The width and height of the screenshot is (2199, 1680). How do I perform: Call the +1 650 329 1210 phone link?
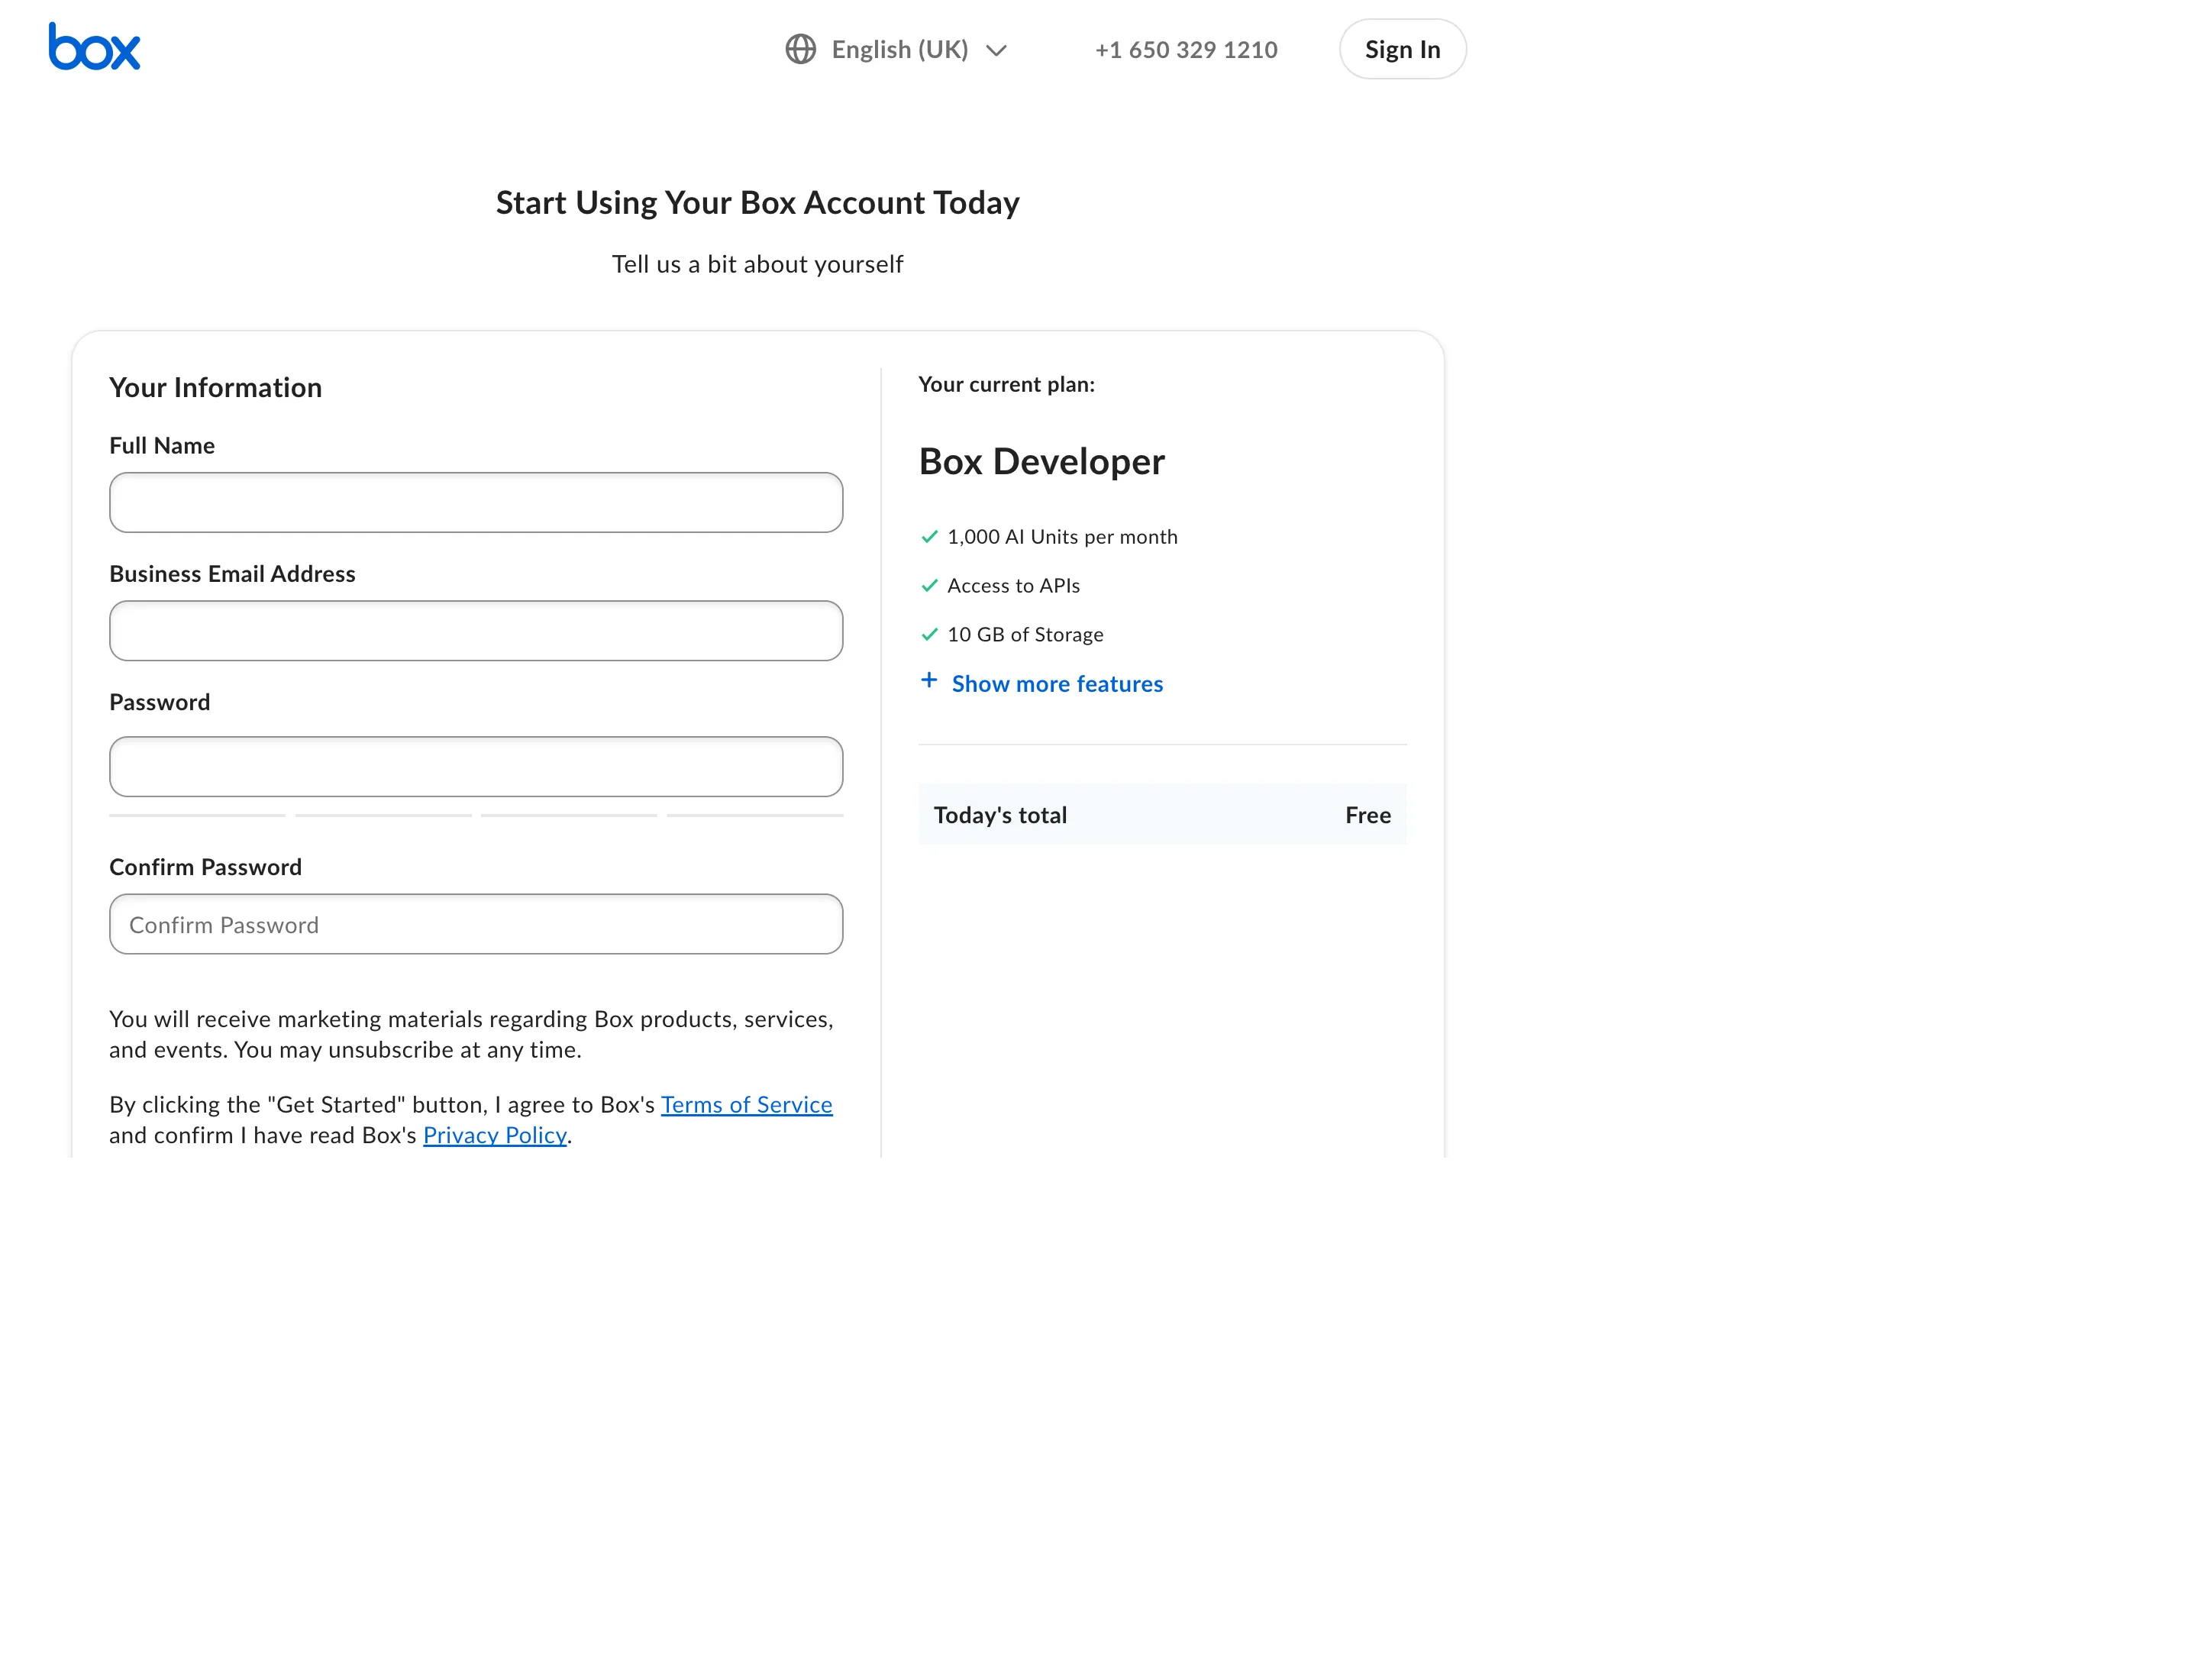[1186, 50]
